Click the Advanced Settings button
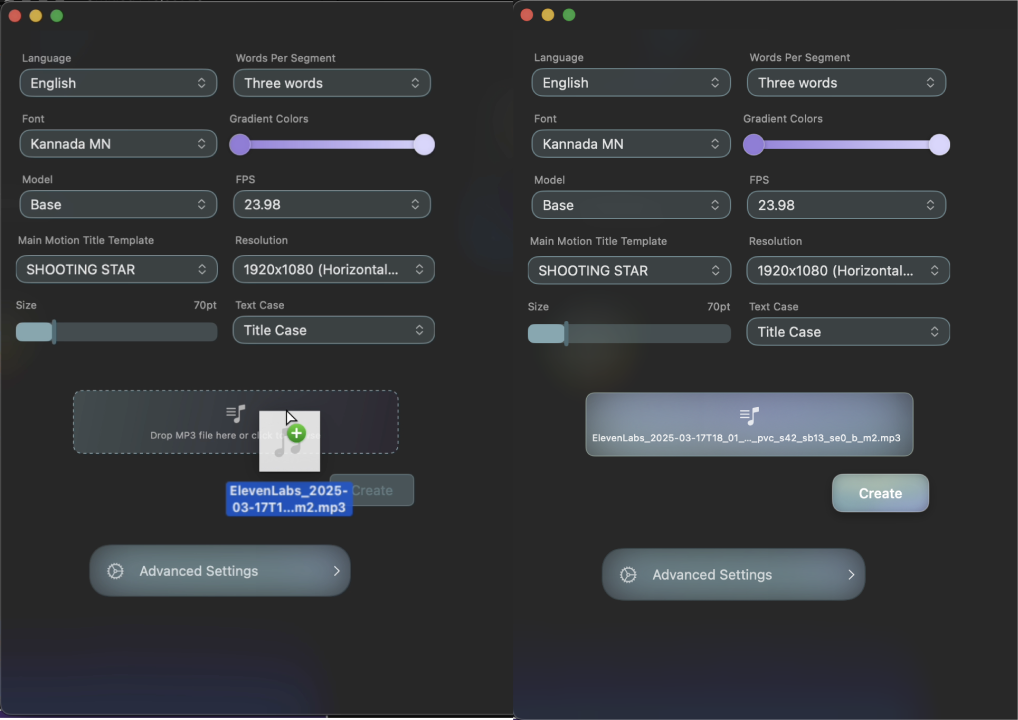Image resolution: width=1018 pixels, height=720 pixels. (219, 571)
